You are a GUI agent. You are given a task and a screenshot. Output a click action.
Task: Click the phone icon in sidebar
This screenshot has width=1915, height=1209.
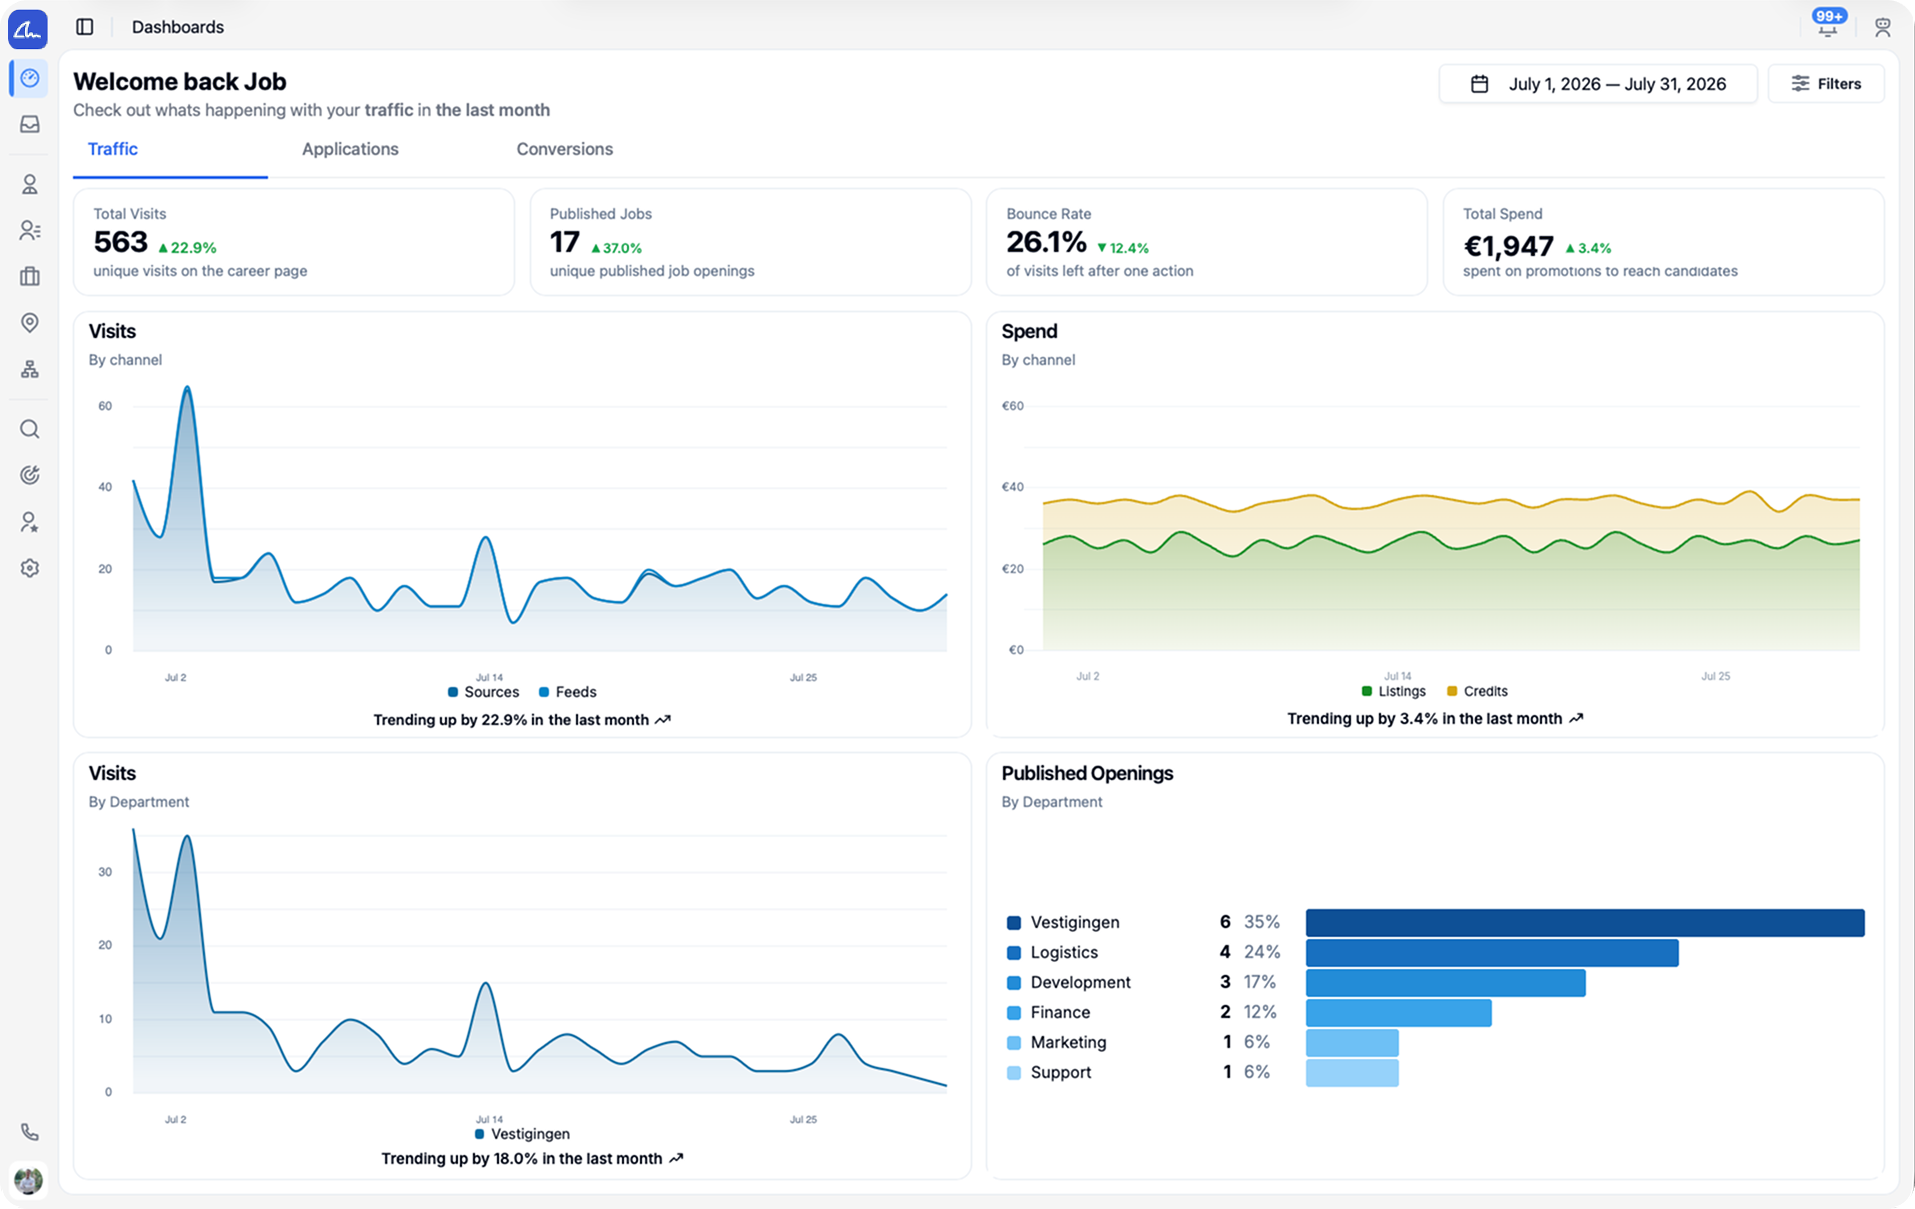[x=30, y=1132]
